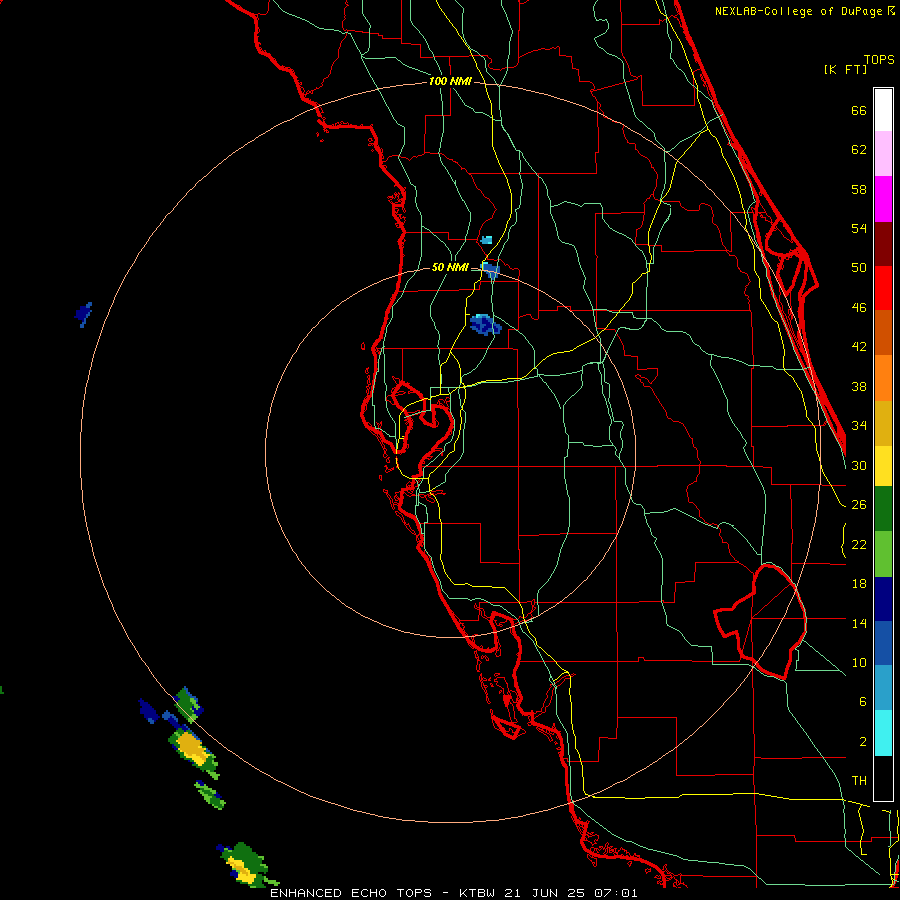Select the light green color scale swatch

click(883, 554)
